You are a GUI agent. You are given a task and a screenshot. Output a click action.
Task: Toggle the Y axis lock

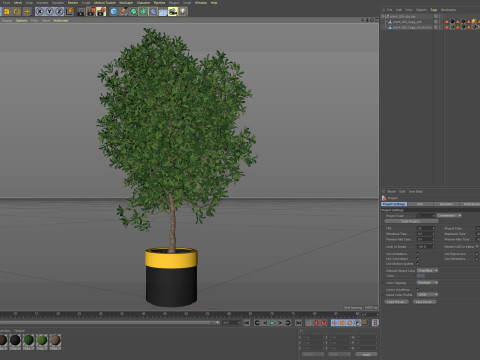(x=49, y=12)
